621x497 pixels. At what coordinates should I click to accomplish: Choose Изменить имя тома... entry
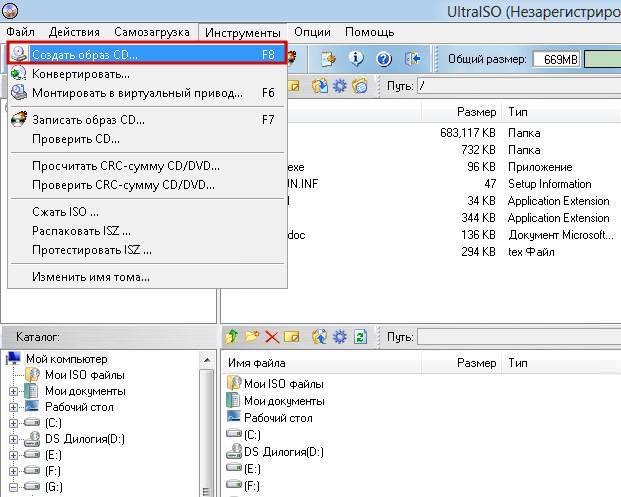coord(147,277)
